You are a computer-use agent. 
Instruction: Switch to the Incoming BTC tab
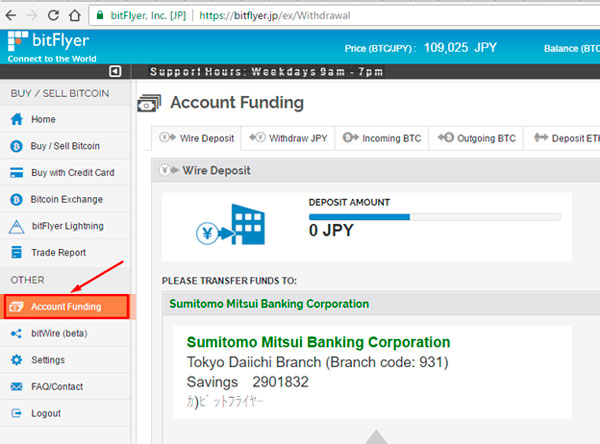click(x=382, y=138)
